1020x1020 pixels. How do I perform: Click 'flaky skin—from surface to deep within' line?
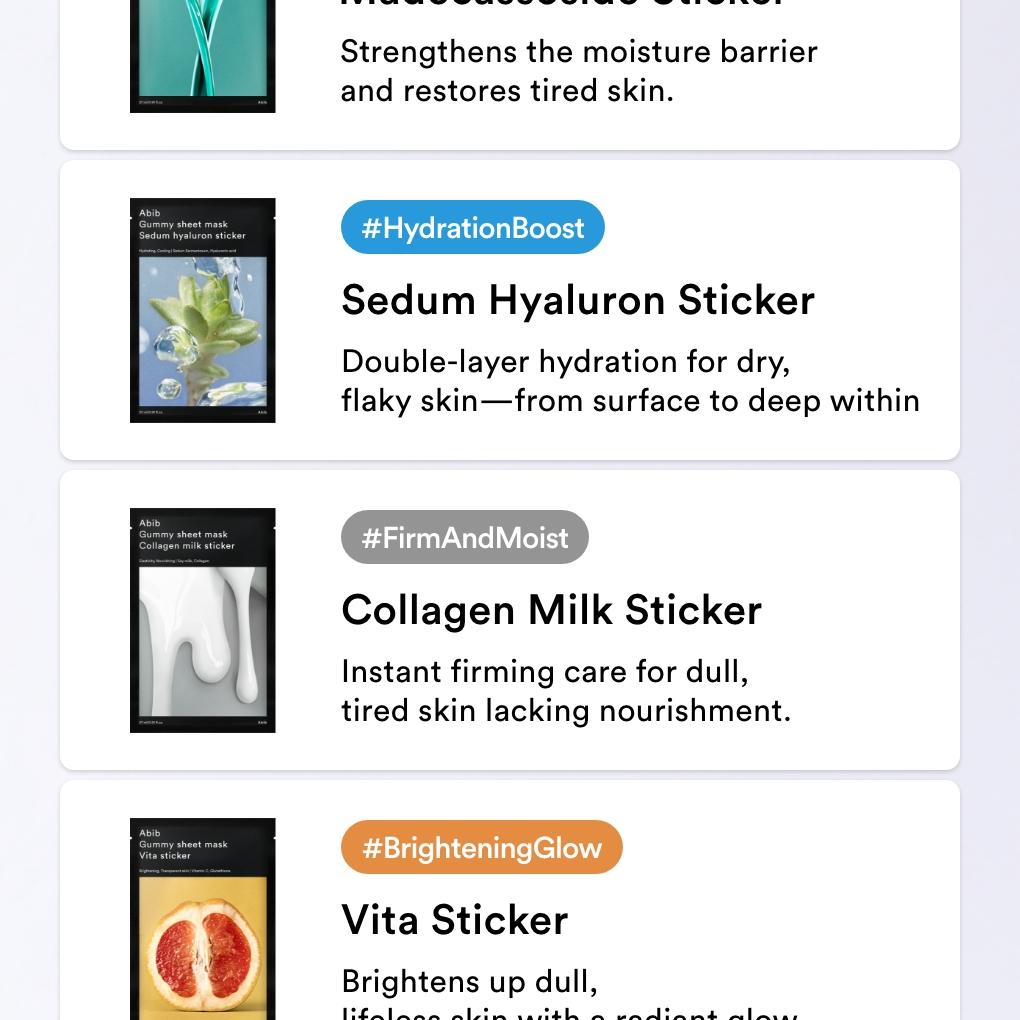tap(630, 401)
